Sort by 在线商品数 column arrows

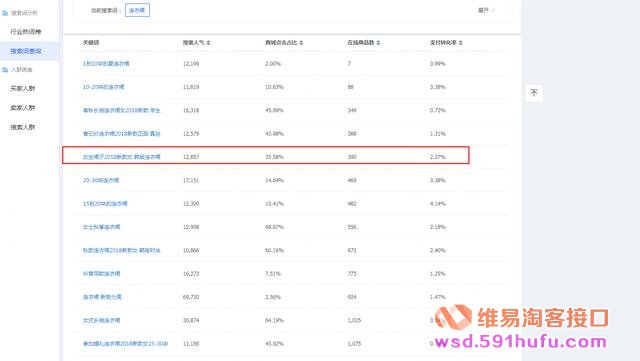[x=378, y=42]
